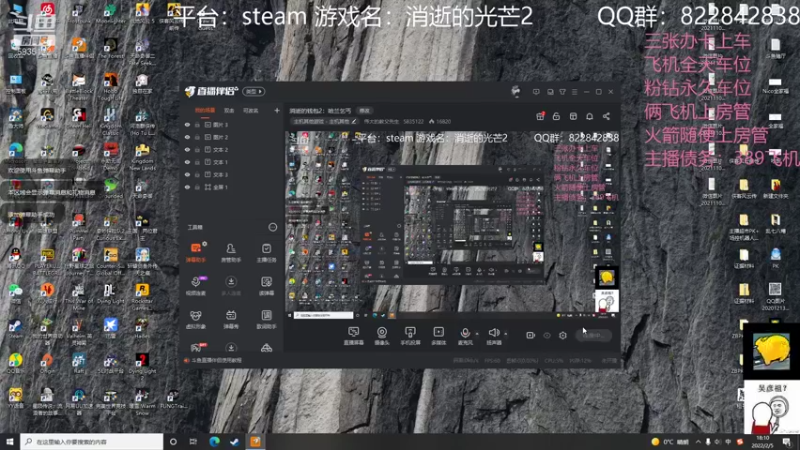Add a 手机投屏 phone cast source
Image resolution: width=800 pixels, height=450 pixels.
[x=410, y=336]
